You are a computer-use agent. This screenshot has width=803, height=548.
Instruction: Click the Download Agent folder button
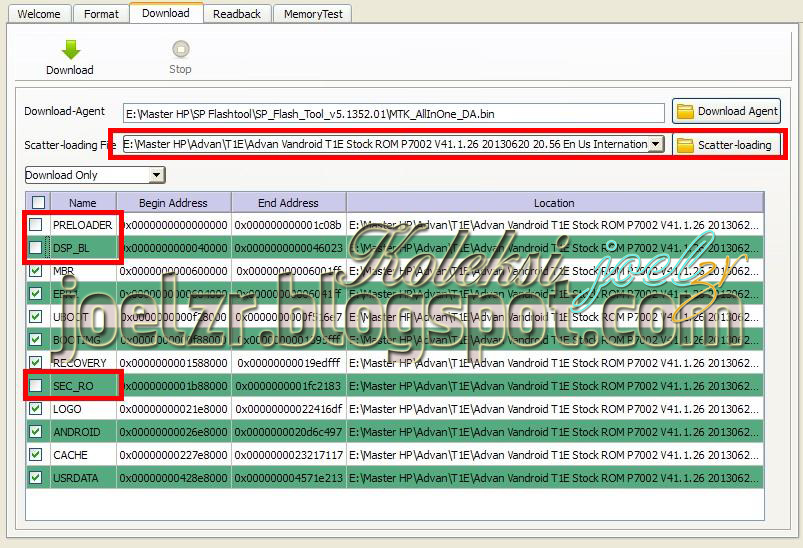[x=726, y=111]
